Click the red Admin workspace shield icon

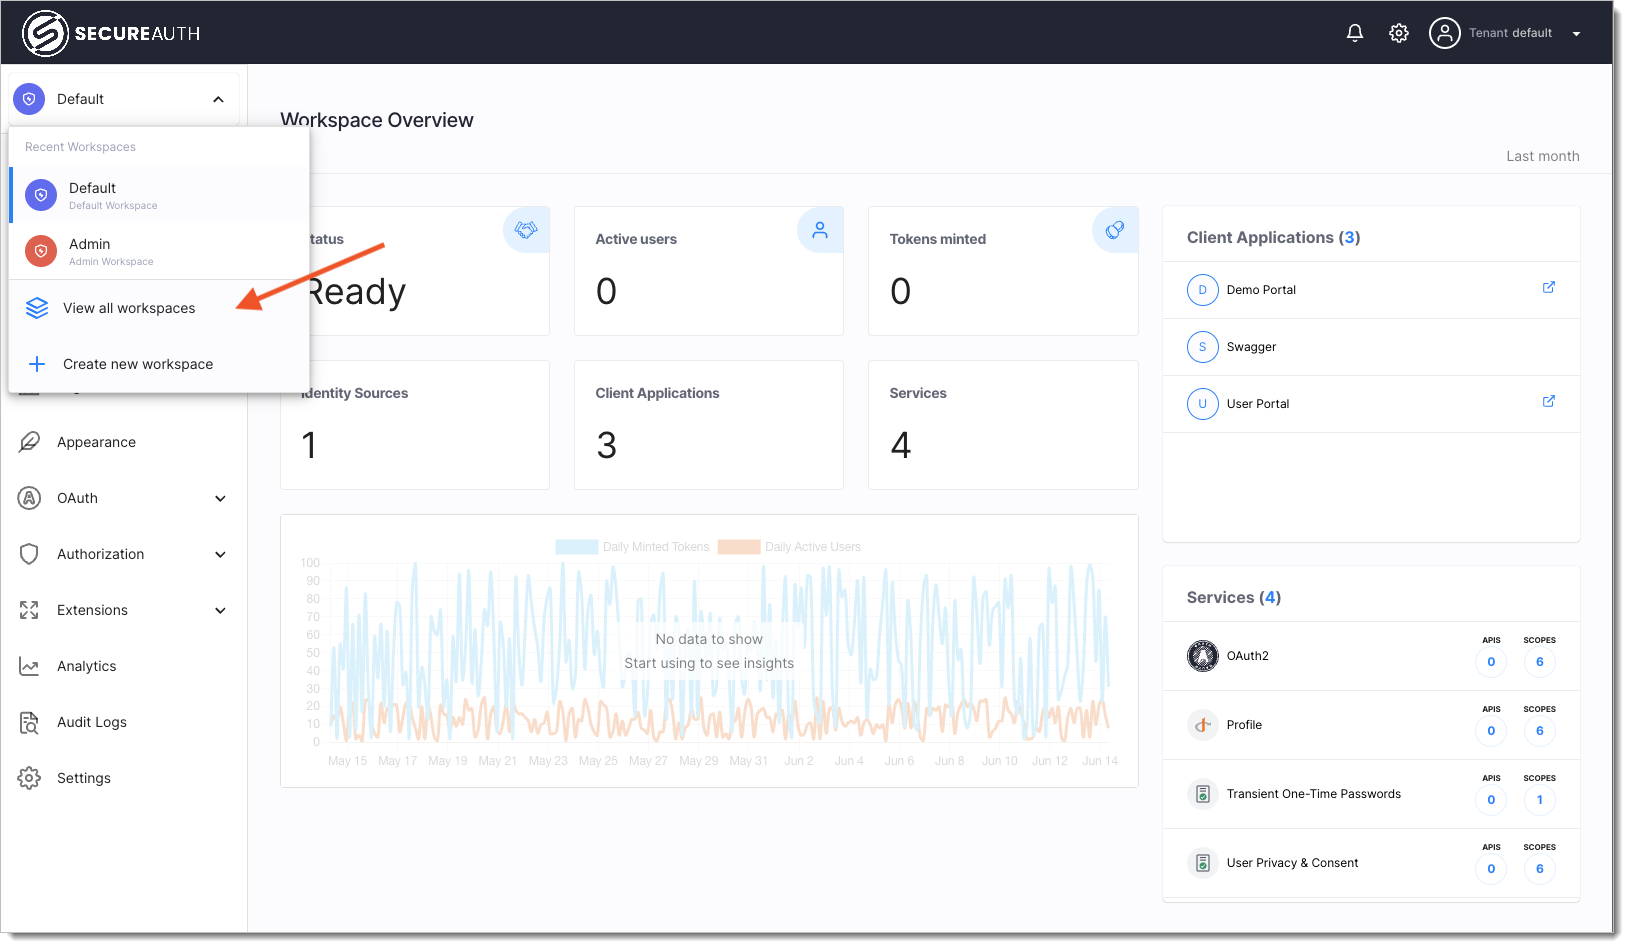coord(41,251)
